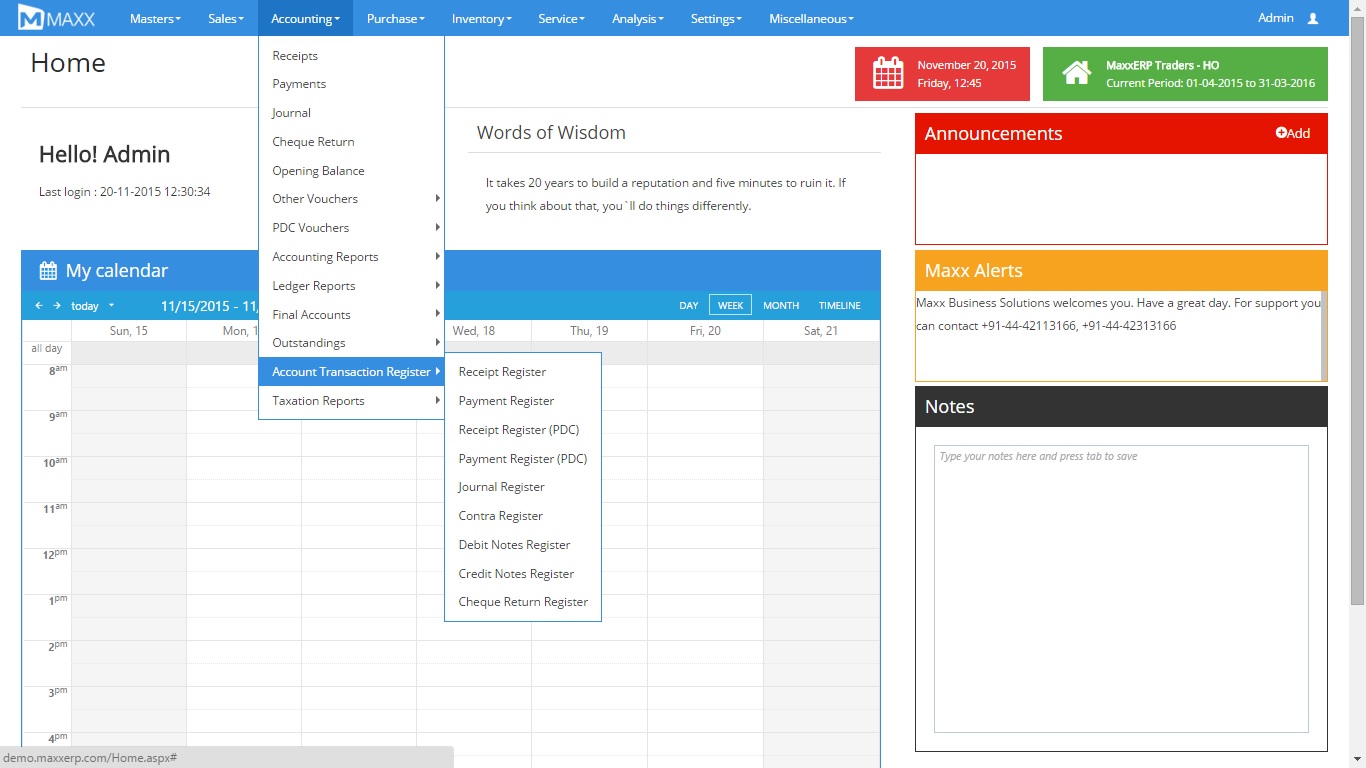Open Opening Balance under Accounting
Image resolution: width=1366 pixels, height=768 pixels.
click(x=318, y=171)
